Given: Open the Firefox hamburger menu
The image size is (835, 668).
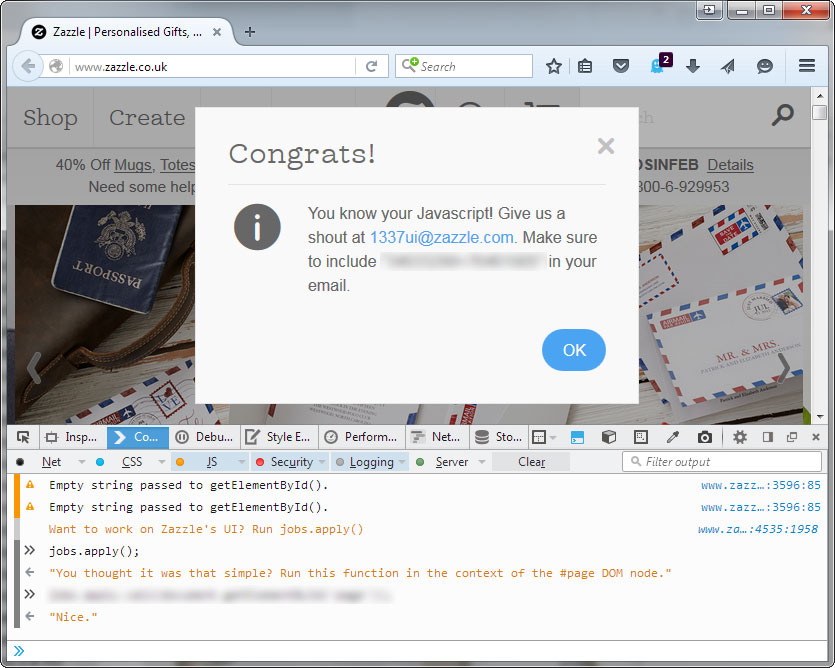Looking at the screenshot, I should point(807,66).
